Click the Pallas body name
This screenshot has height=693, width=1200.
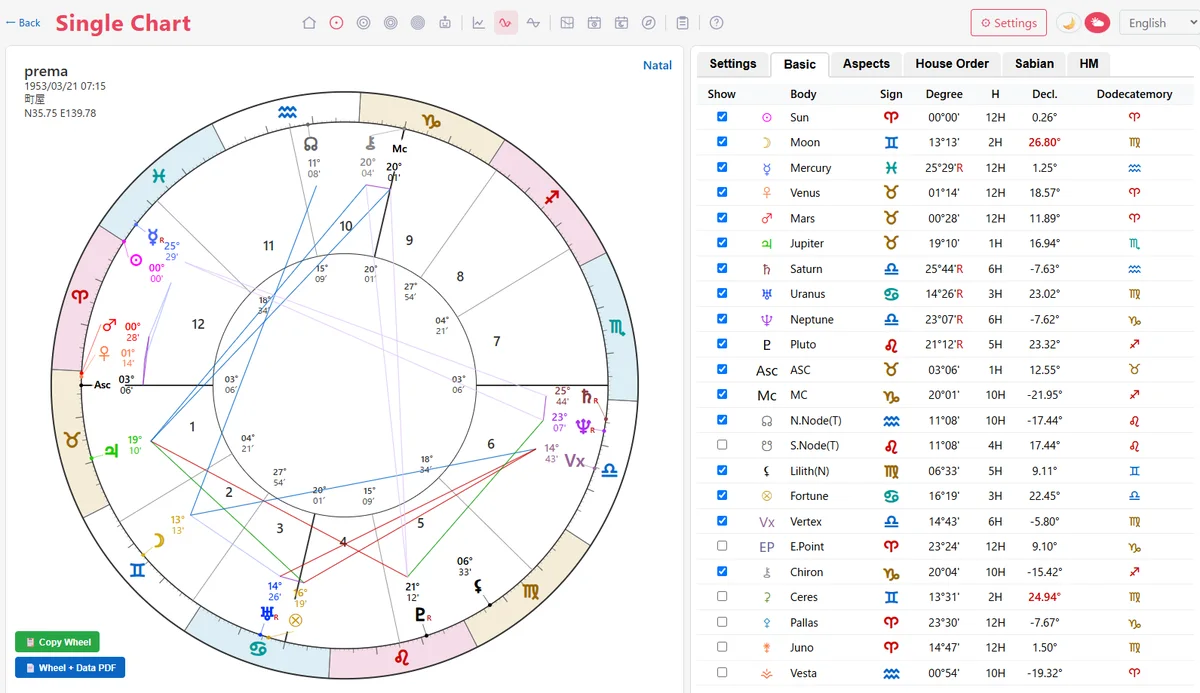pyautogui.click(x=804, y=622)
